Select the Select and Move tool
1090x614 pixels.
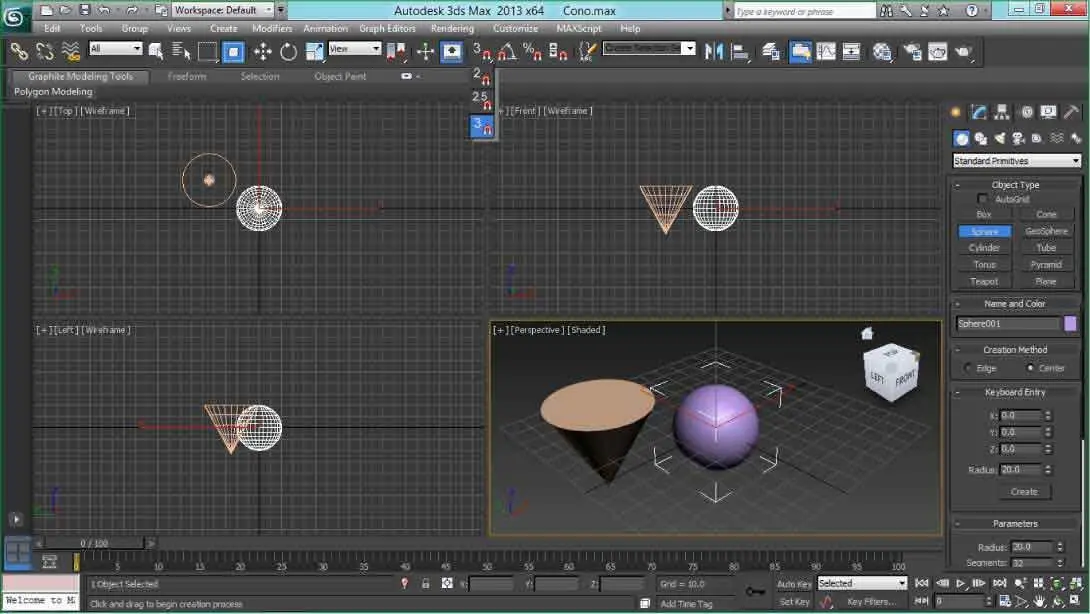coord(262,51)
